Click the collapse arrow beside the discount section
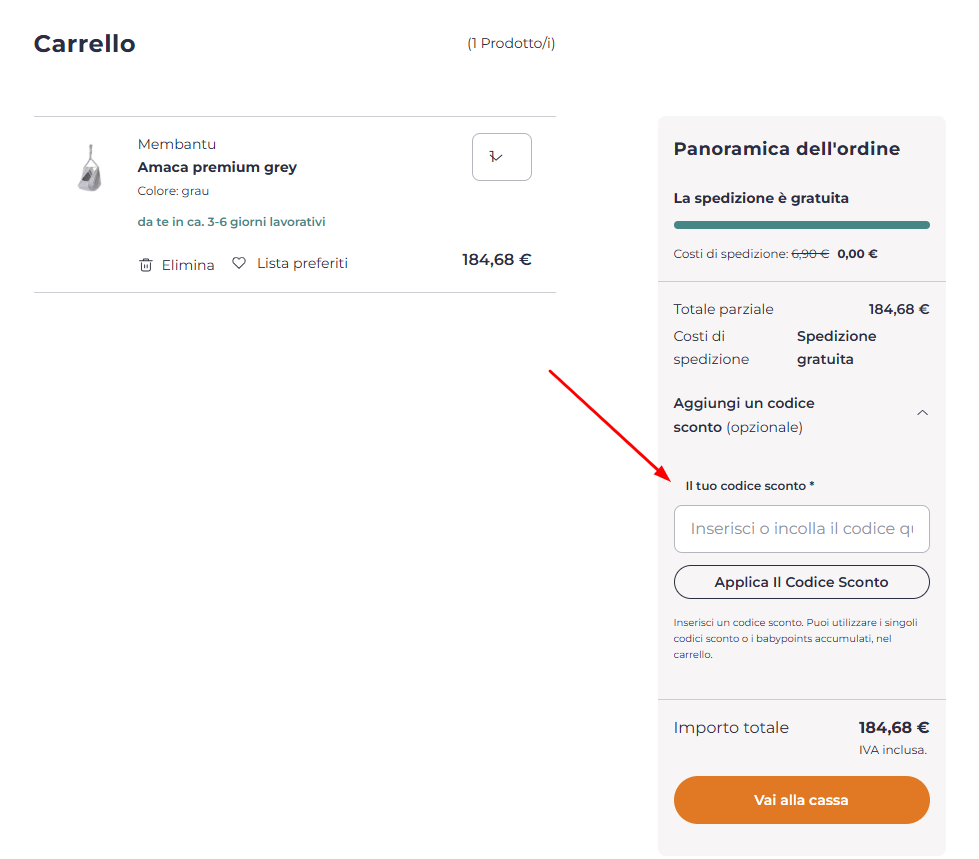This screenshot has width=979, height=859. tap(922, 411)
